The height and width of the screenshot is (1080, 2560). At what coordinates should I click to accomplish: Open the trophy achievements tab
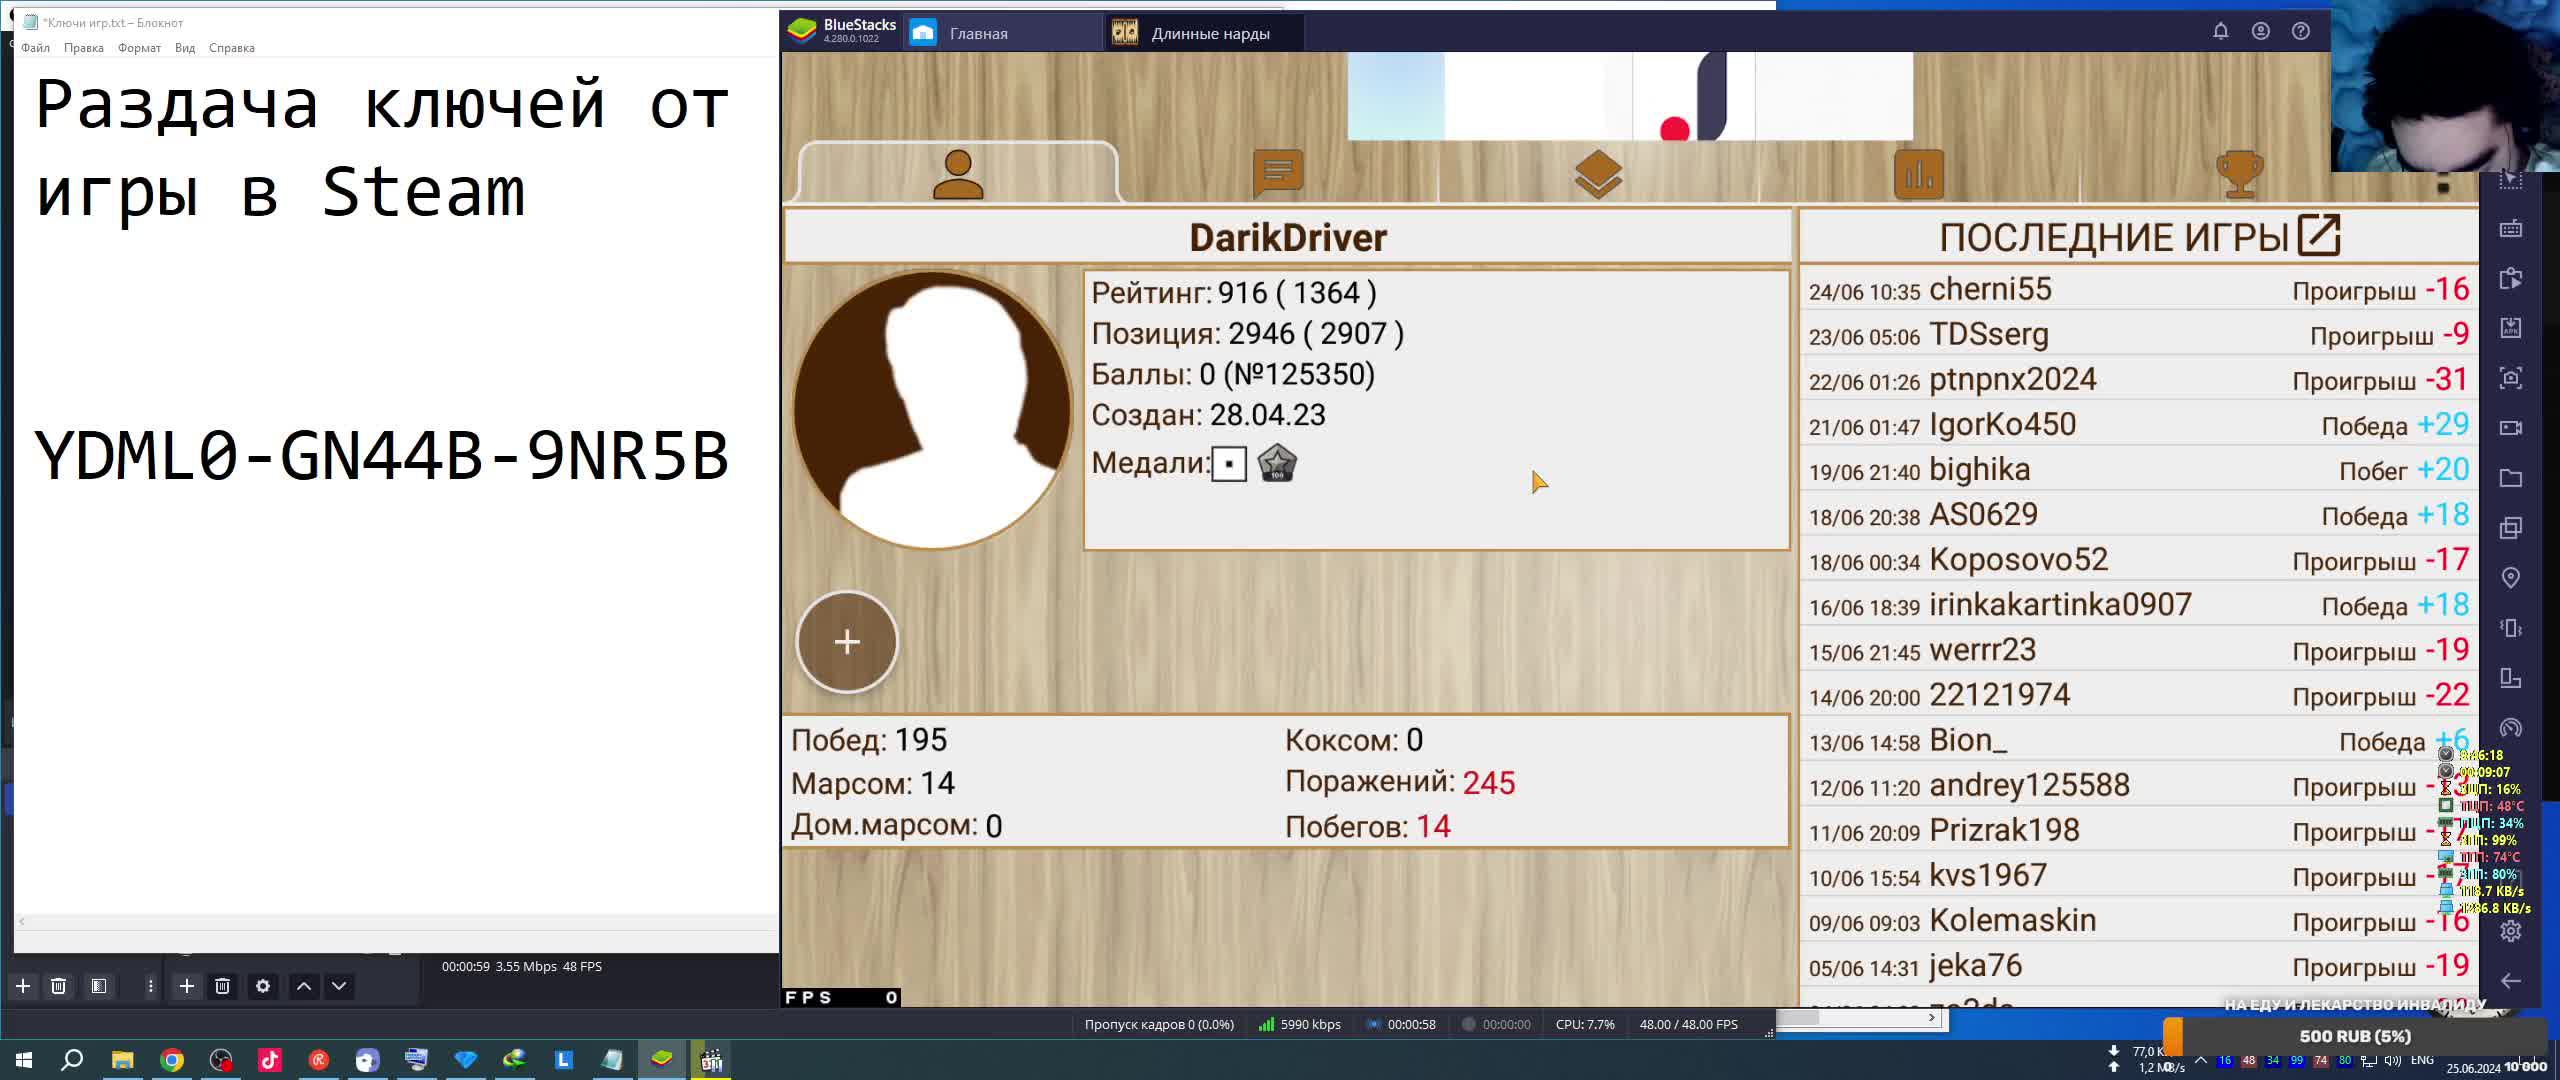point(2239,174)
